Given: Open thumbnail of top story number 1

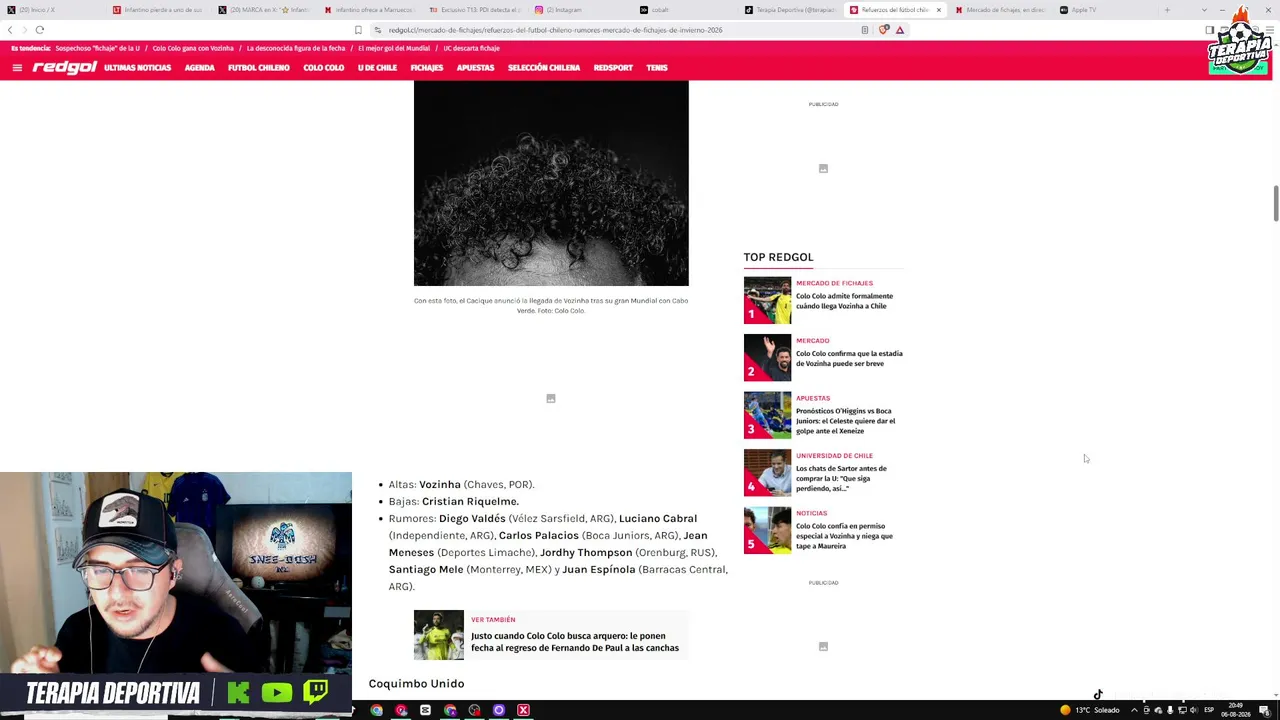Looking at the screenshot, I should click(767, 300).
